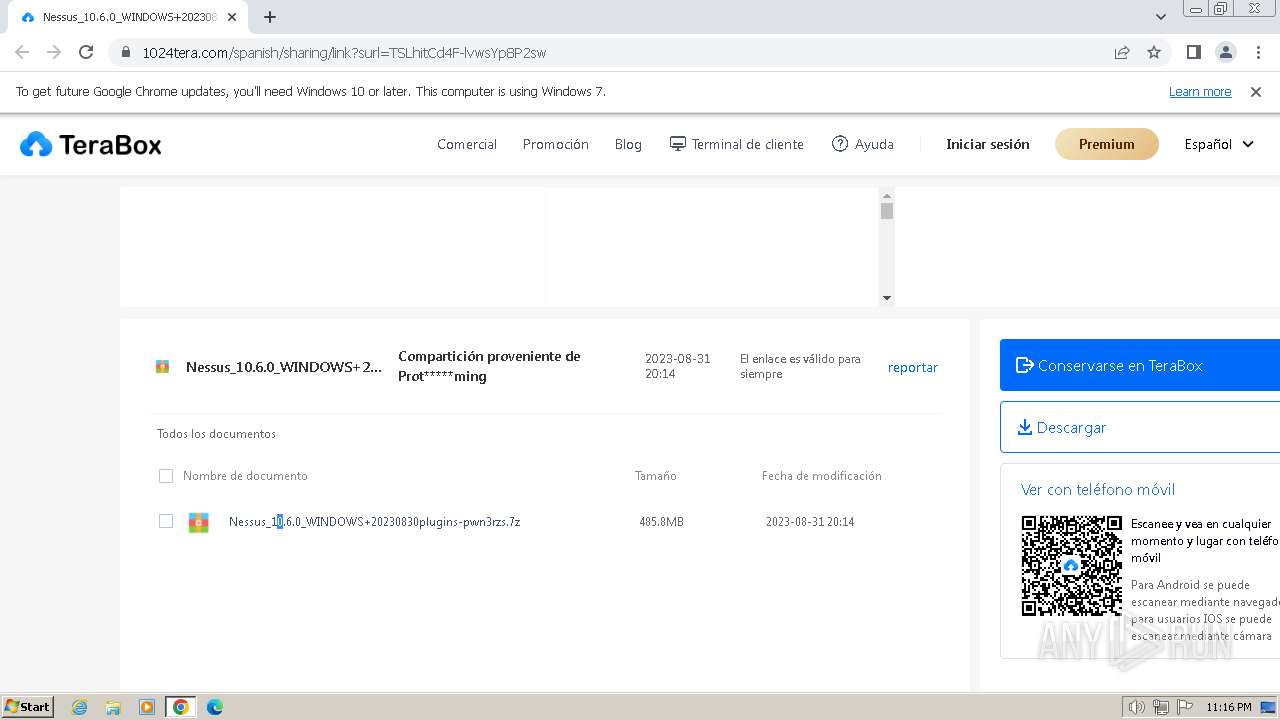Open the browser side panel icon
The image size is (1280, 720).
tap(1193, 52)
